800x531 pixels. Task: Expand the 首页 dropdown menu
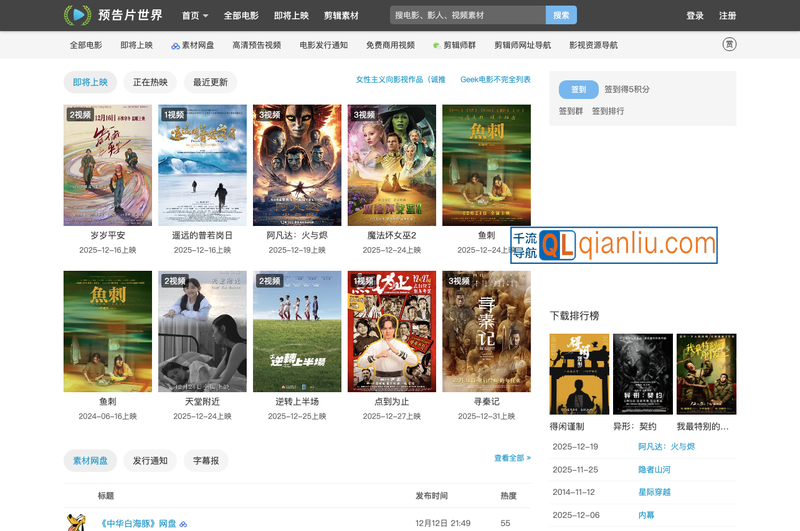pyautogui.click(x=195, y=16)
